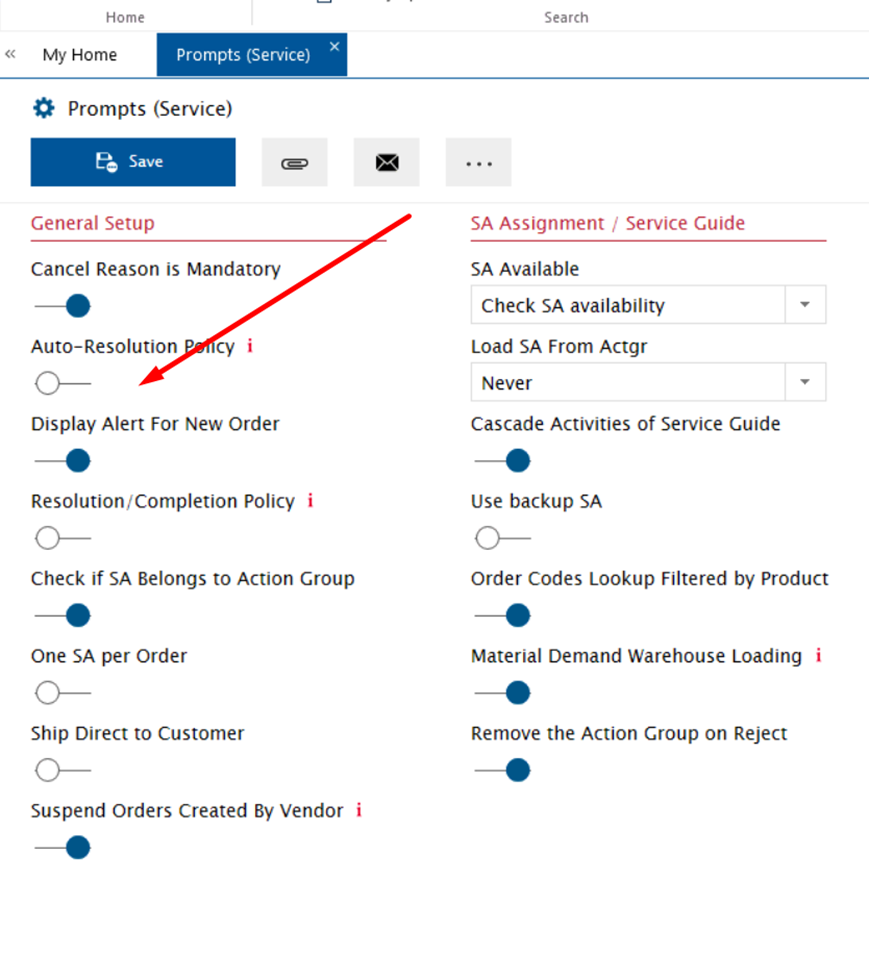Click the General Setup section heading

point(93,223)
